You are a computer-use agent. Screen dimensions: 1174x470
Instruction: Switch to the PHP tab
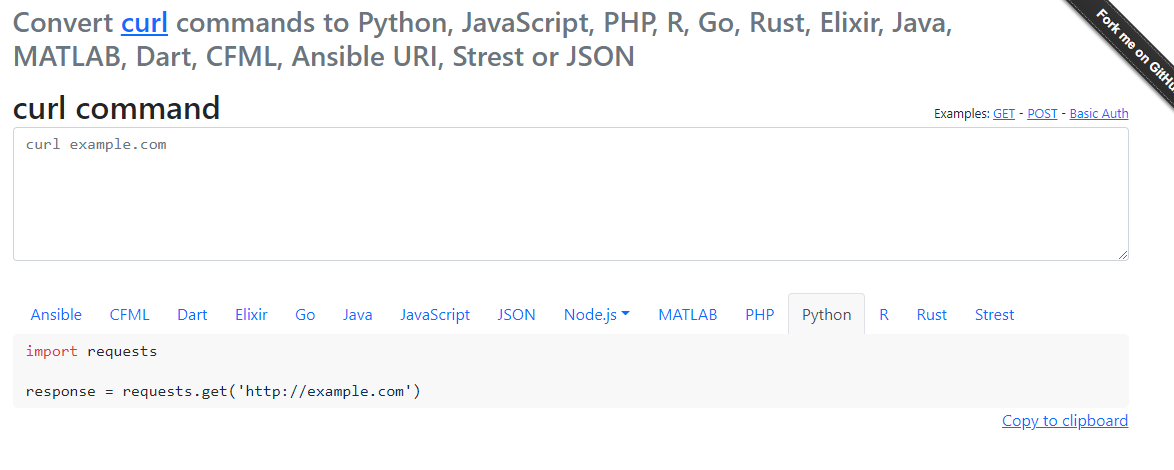coord(759,314)
